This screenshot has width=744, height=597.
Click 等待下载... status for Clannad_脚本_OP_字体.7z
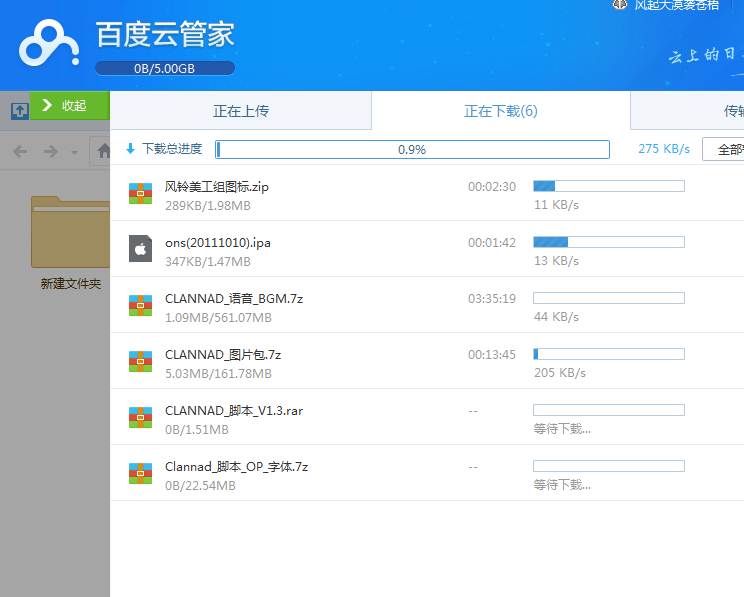click(562, 485)
